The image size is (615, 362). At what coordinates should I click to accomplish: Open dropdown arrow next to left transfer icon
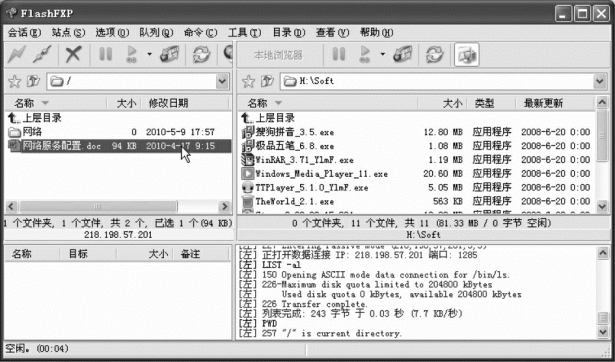[149, 54]
